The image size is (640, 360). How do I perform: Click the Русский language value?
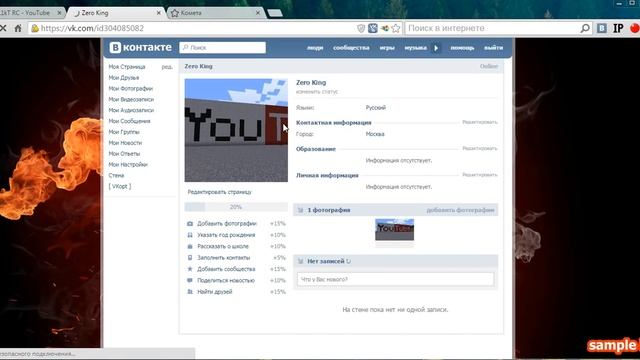pyautogui.click(x=376, y=108)
